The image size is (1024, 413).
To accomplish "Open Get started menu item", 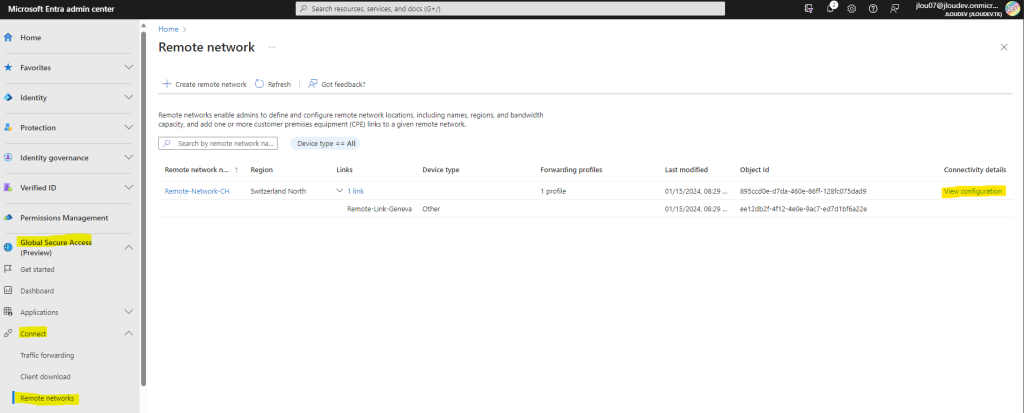I will (x=37, y=269).
